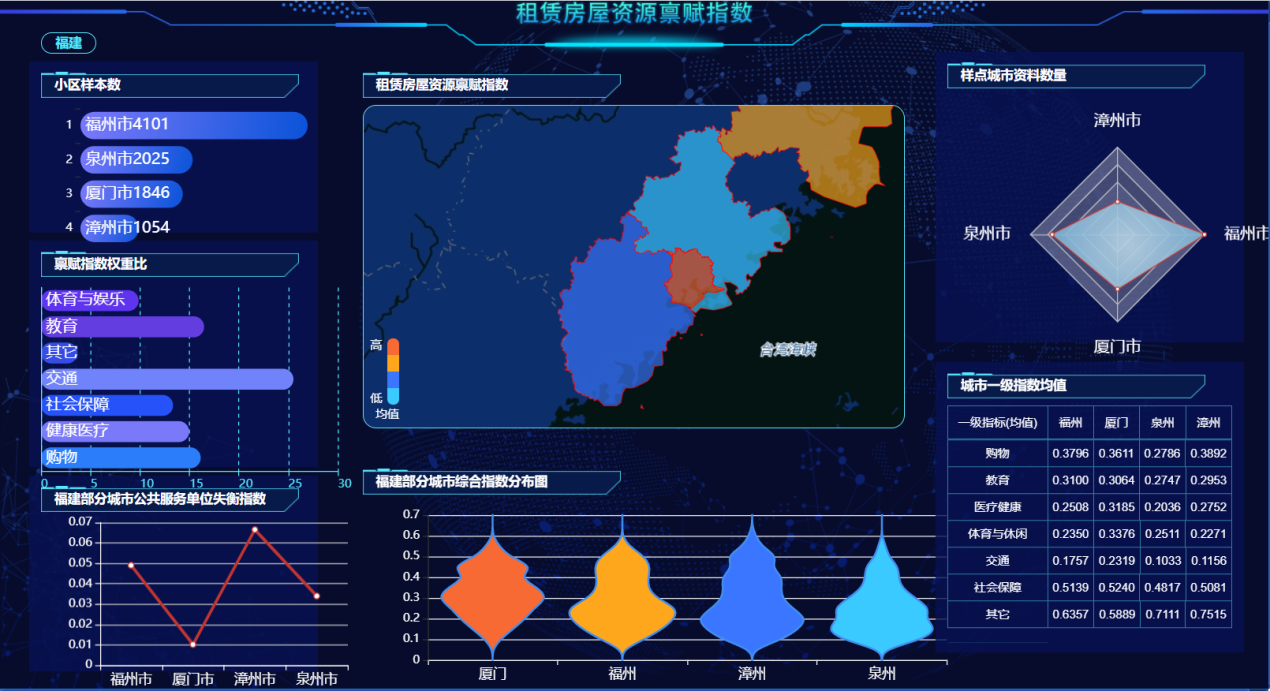This screenshot has width=1270, height=691.
Task: Click the 厦门市 lowest point on line chart
Action: (193, 644)
